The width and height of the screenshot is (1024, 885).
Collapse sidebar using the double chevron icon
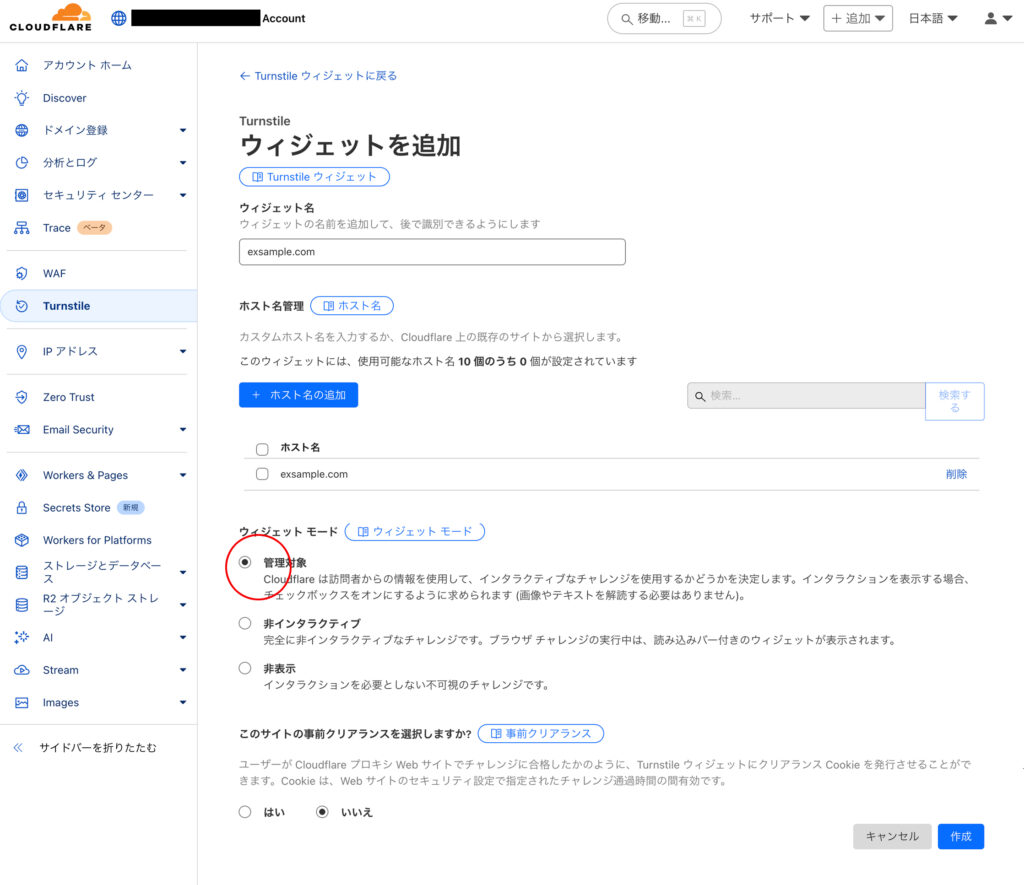pos(18,748)
